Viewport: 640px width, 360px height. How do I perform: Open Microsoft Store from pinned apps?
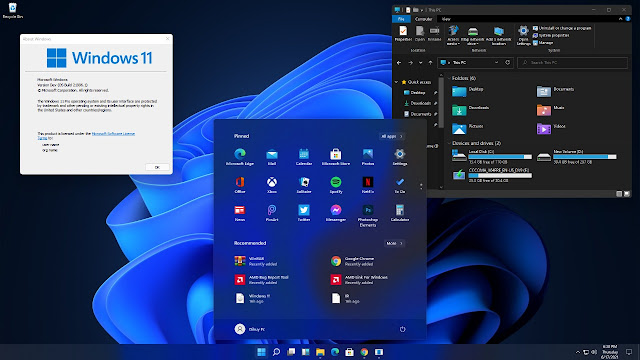pos(336,157)
